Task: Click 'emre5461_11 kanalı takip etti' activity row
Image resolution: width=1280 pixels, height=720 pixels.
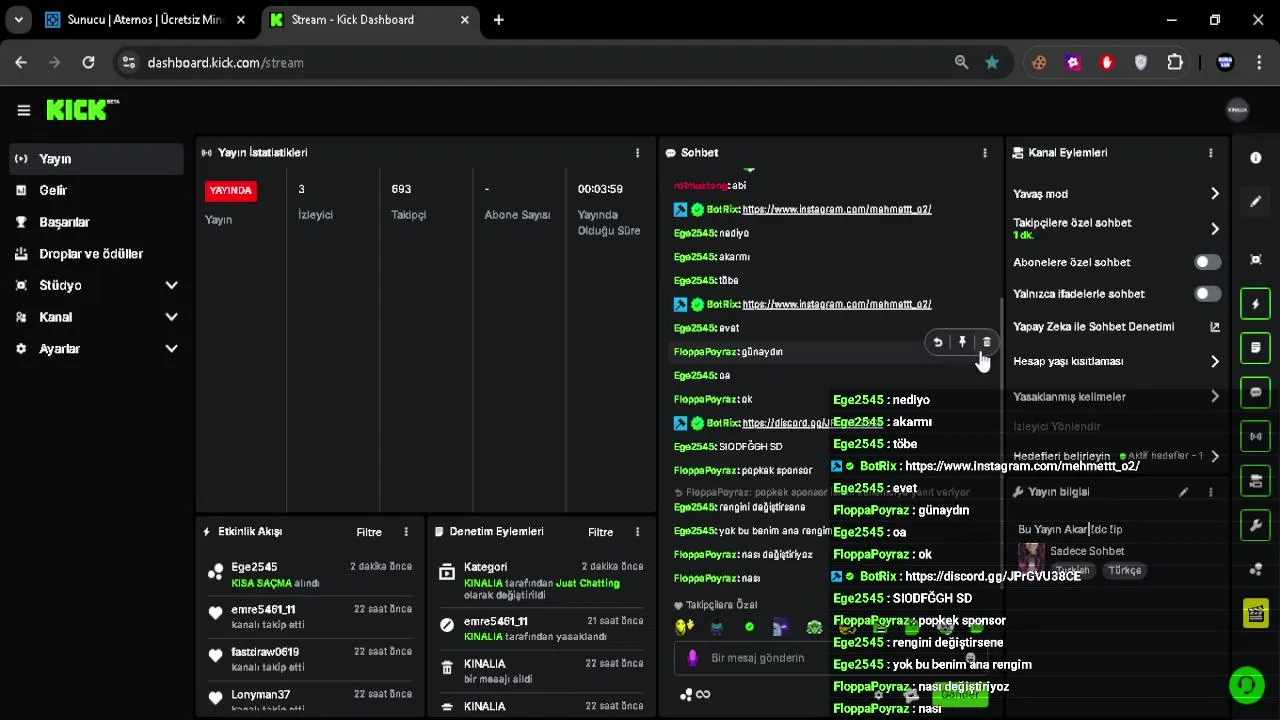Action: coord(311,617)
